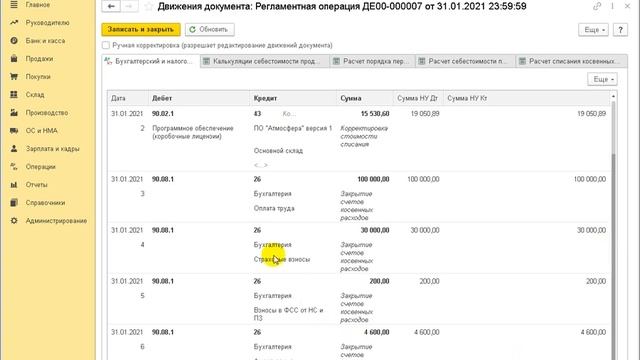Expand the top Еще dropdown button
The height and width of the screenshot is (360, 640).
[593, 30]
